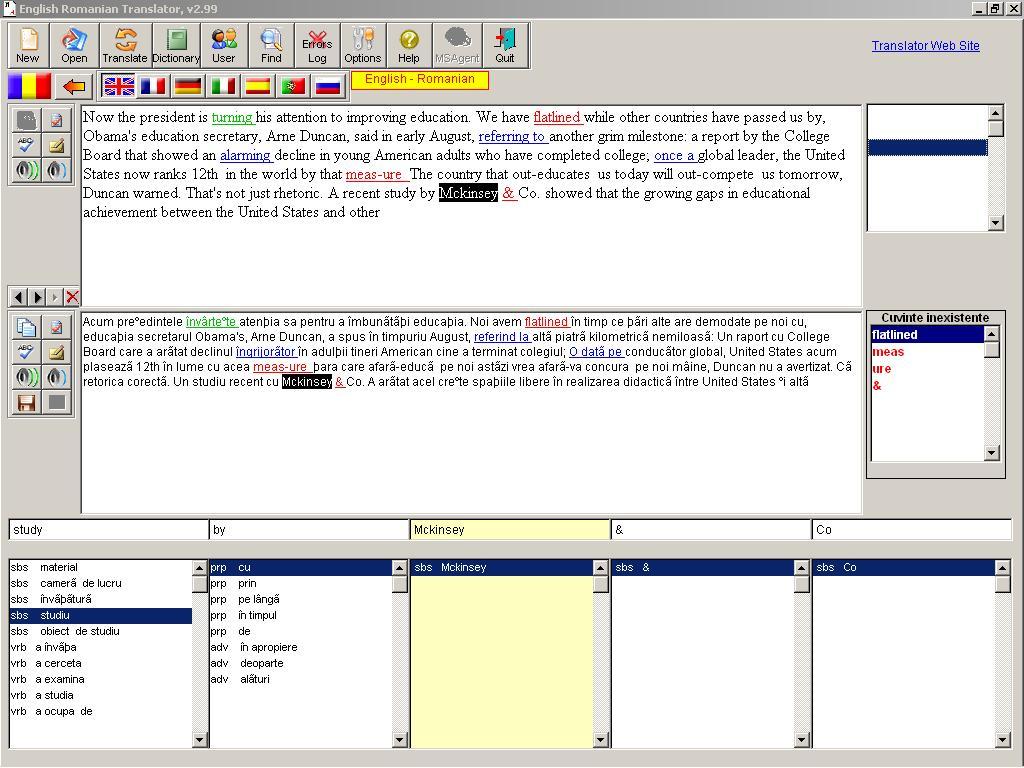Click inside the Mckinsey input field
The image size is (1024, 768).
[510, 529]
